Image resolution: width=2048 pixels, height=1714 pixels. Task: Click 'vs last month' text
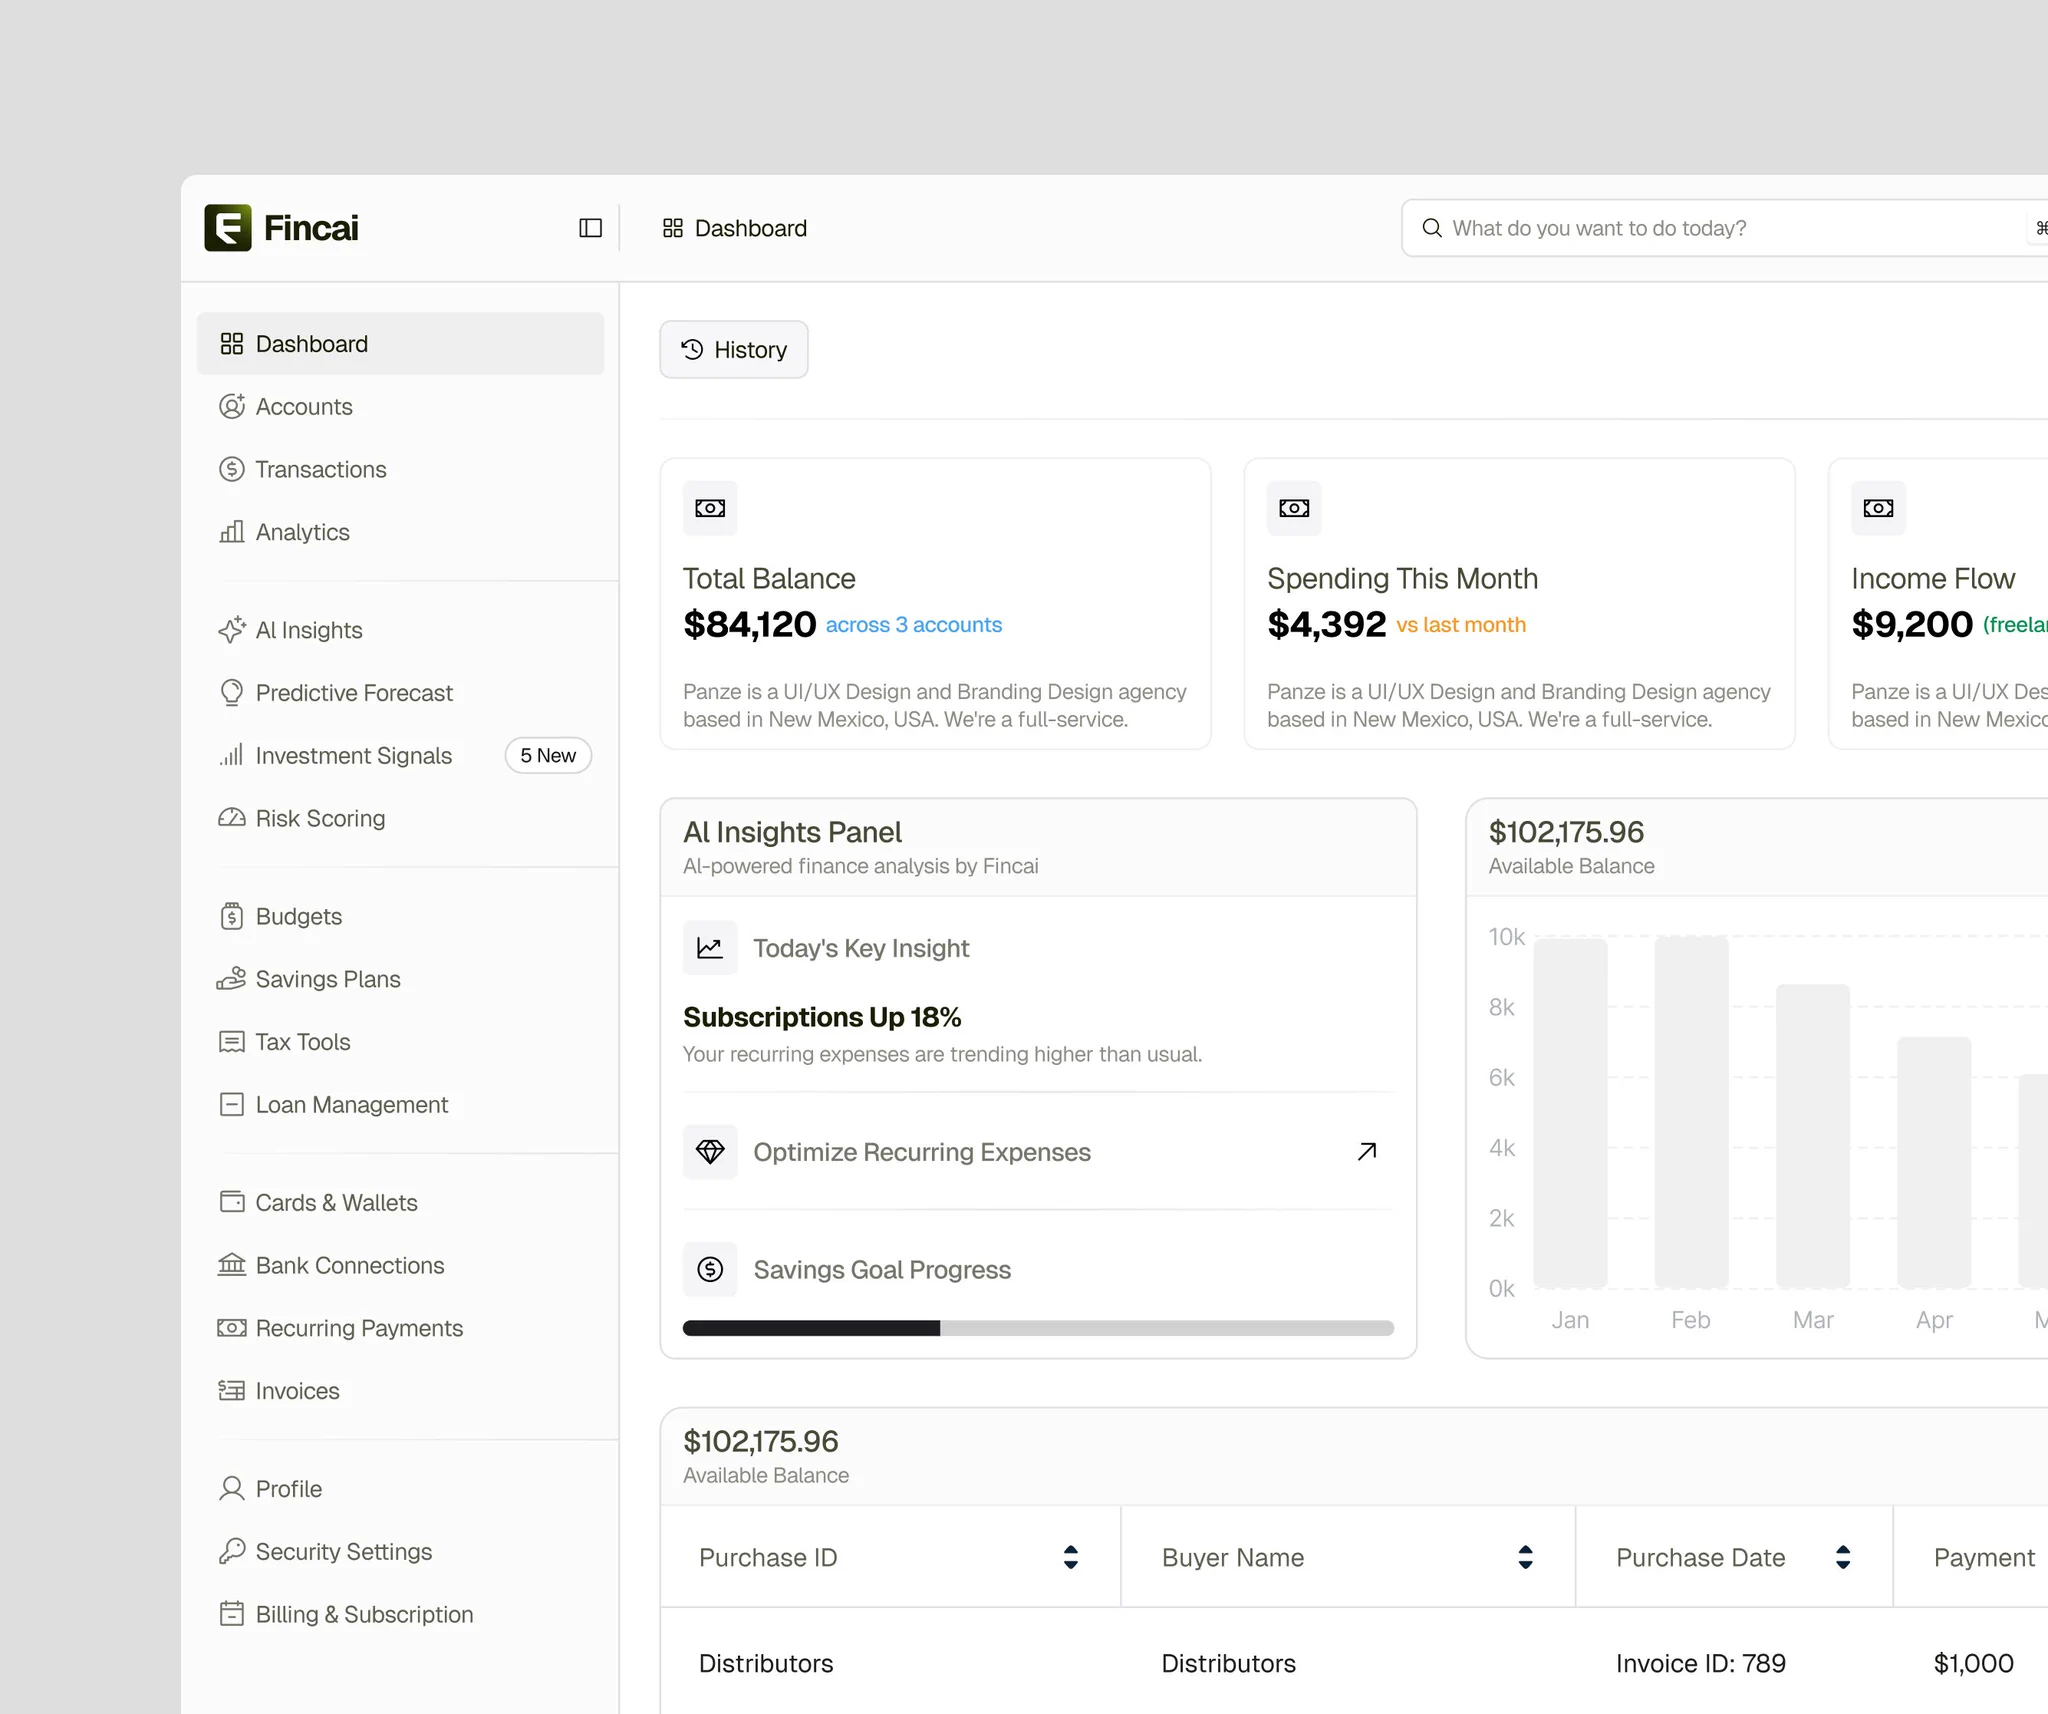[1461, 625]
